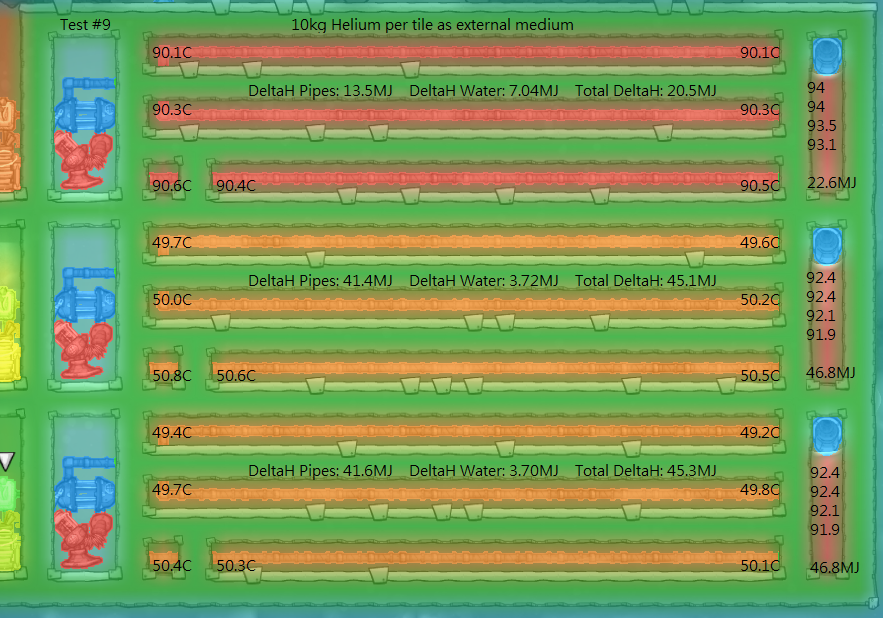
Task: Click the "Total DeltaH: 45.1MJ" readout
Action: [645, 280]
